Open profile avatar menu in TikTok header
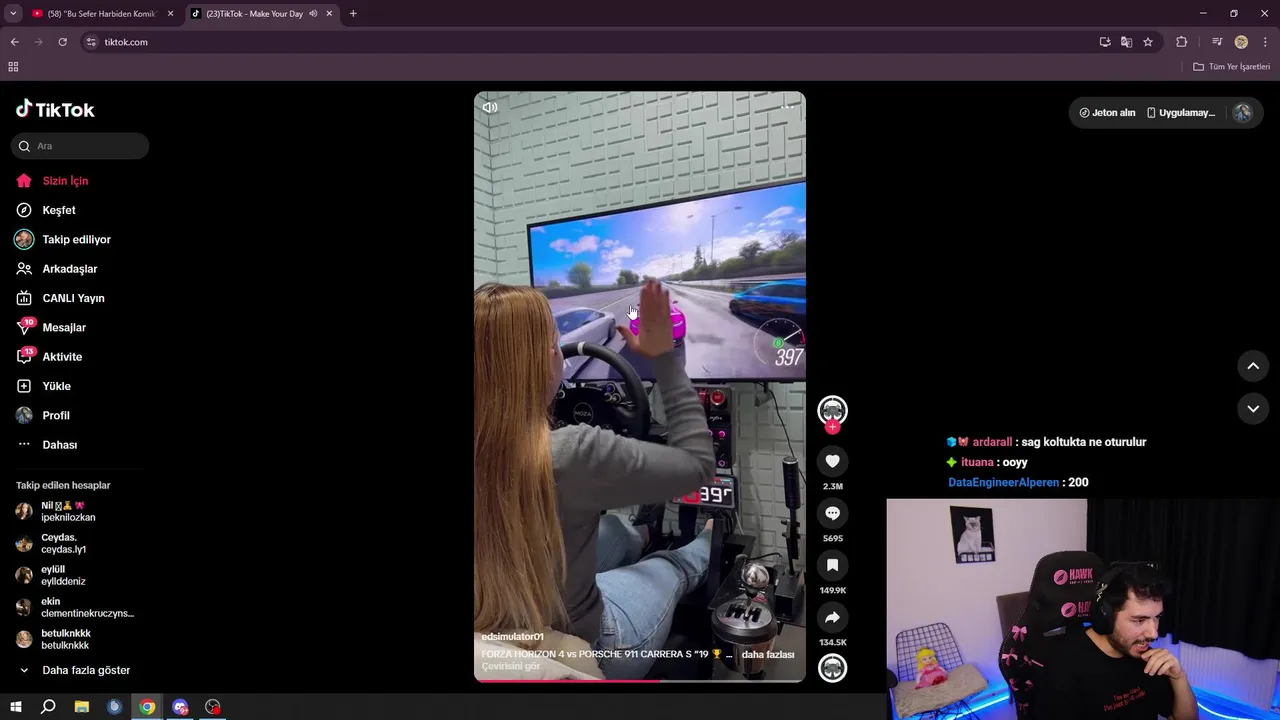The width and height of the screenshot is (1280, 720). click(x=1242, y=113)
